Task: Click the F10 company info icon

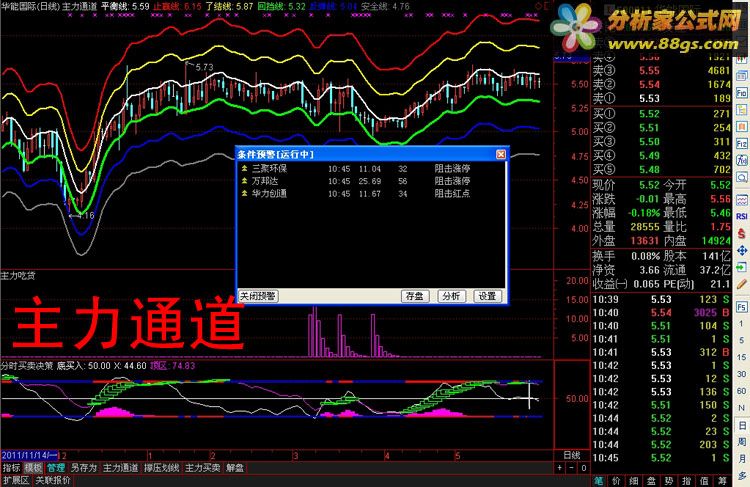Action: pos(741,93)
